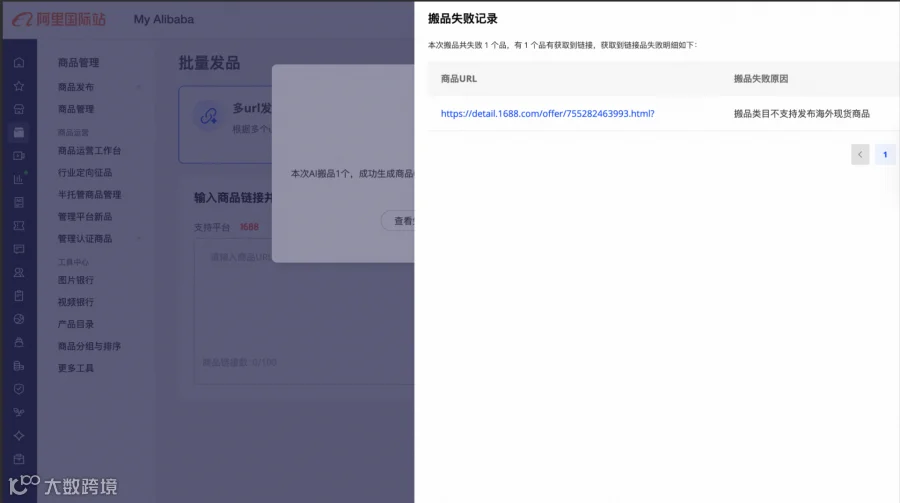Open the bar chart data icon
Screen dimensions: 900x503
pyautogui.click(x=19, y=179)
